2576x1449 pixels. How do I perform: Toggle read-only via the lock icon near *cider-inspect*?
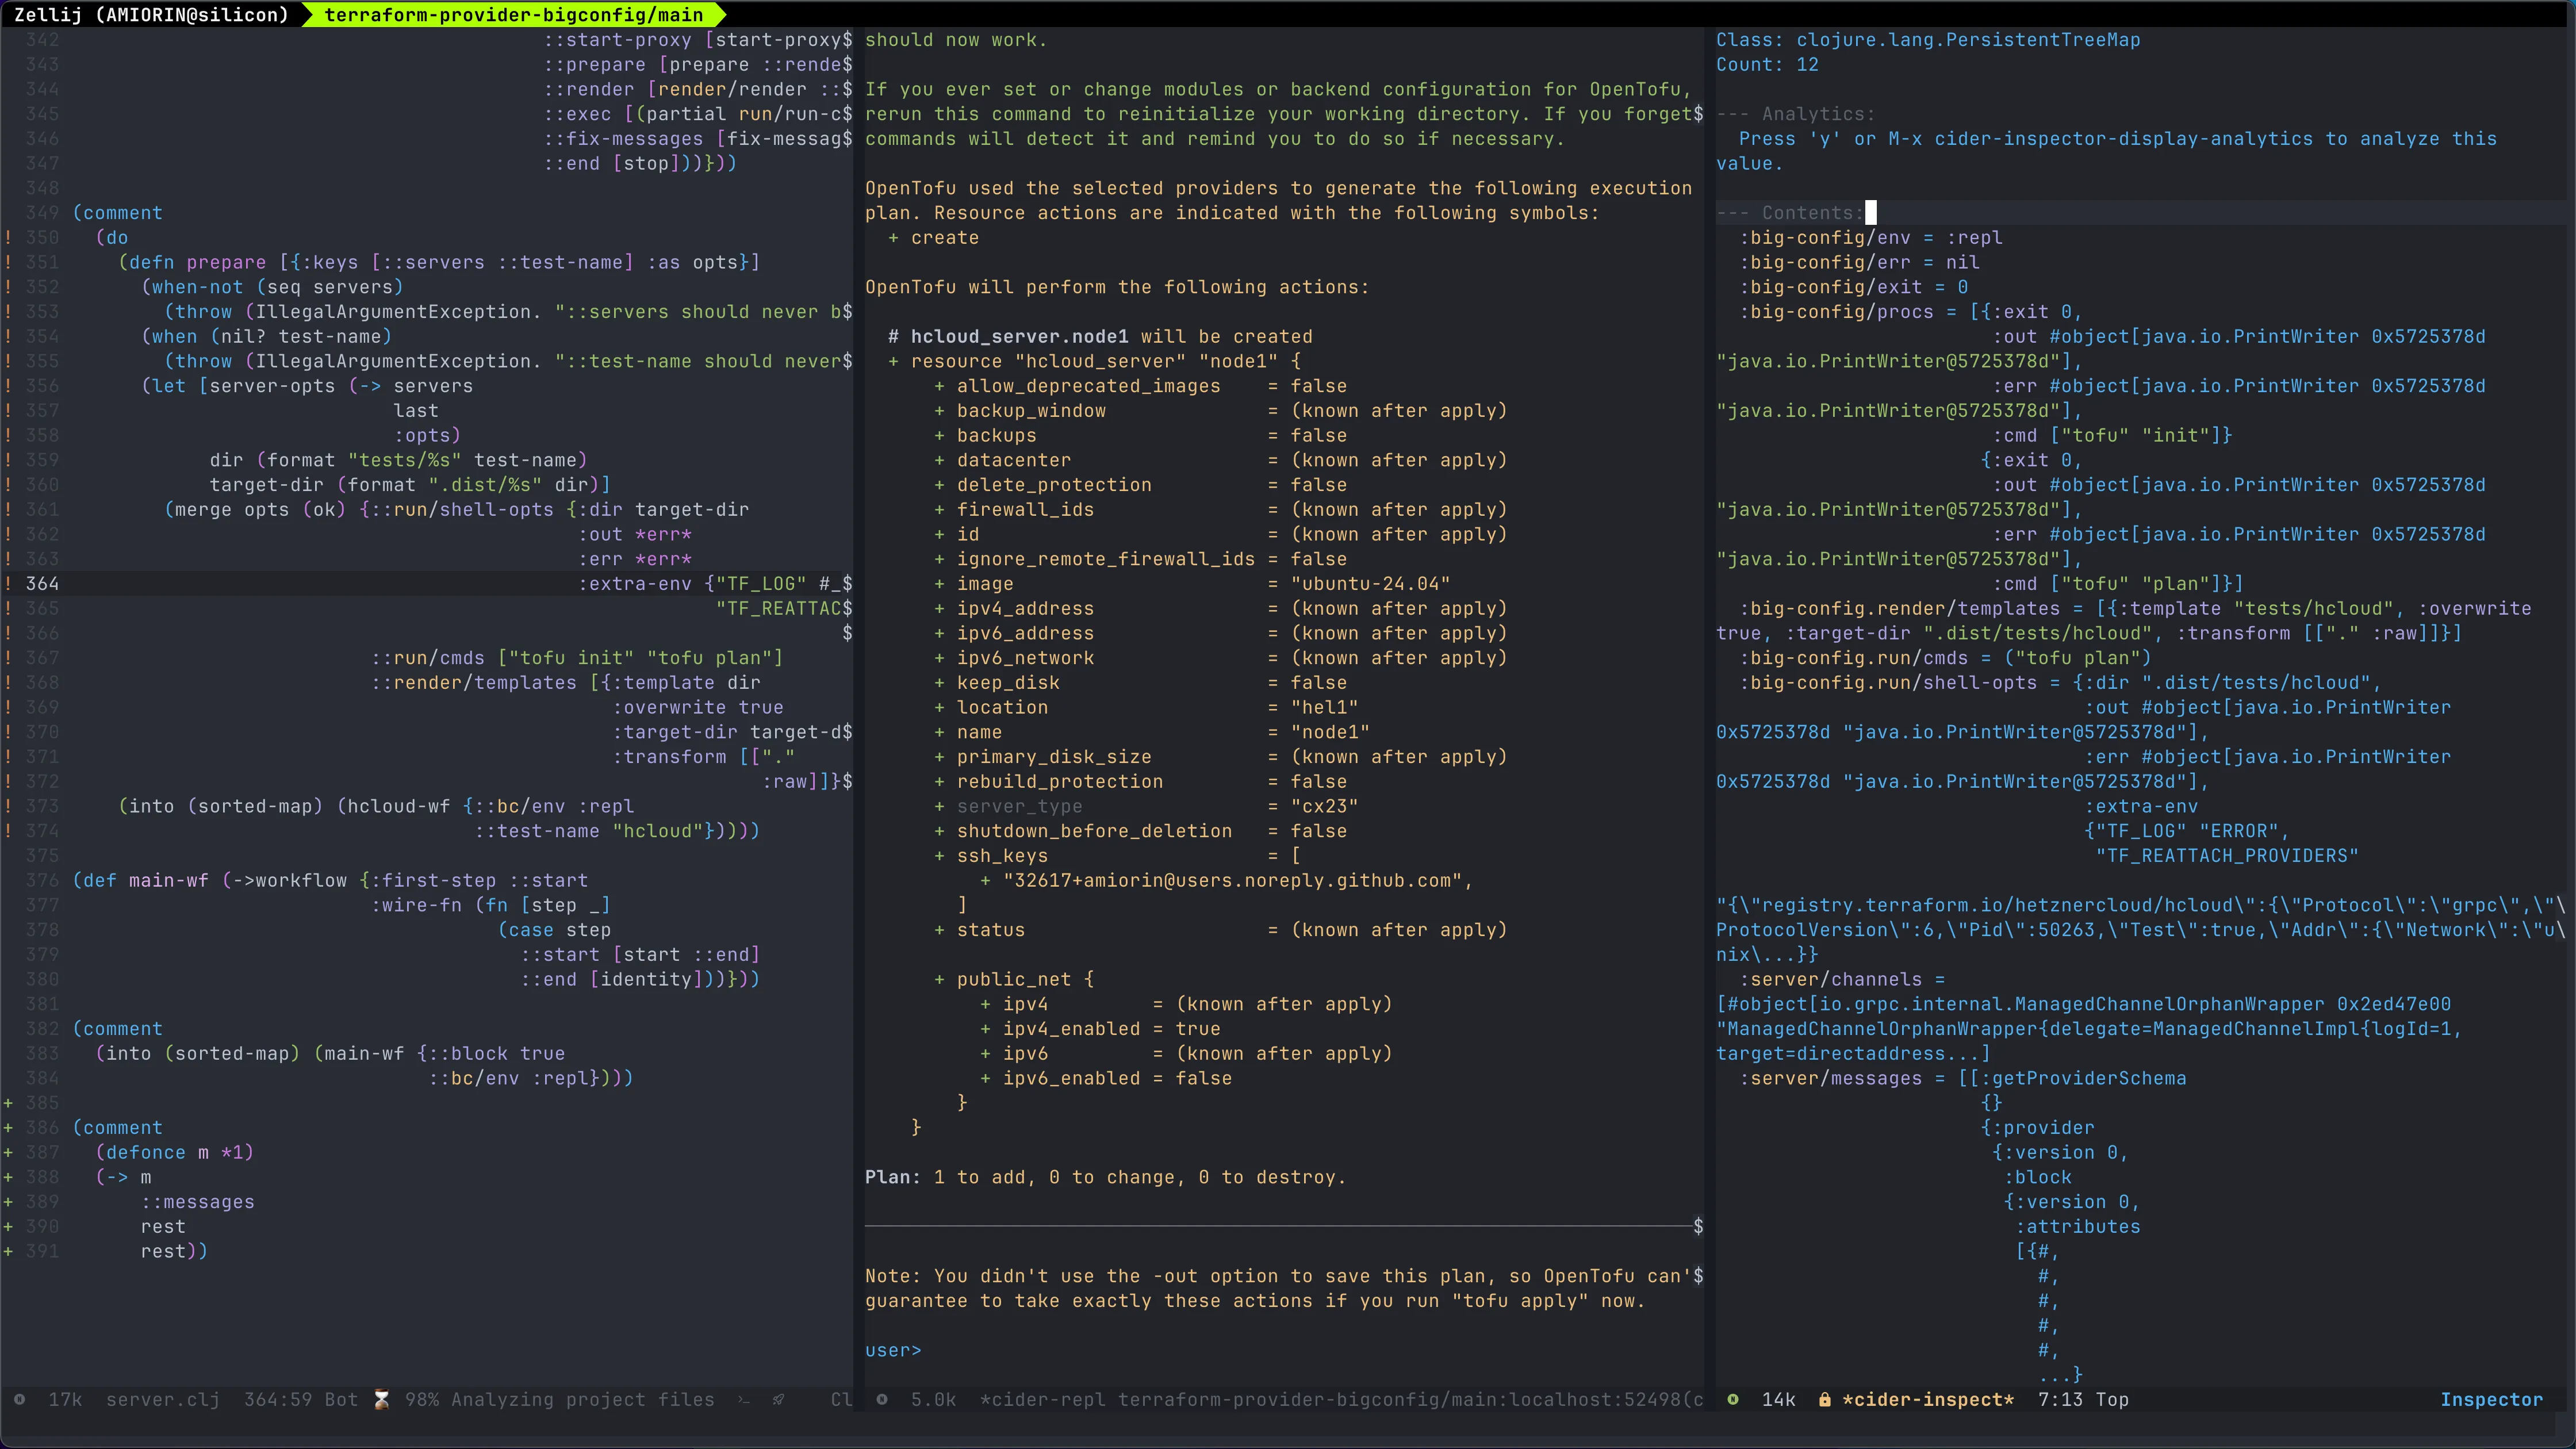point(1826,1400)
